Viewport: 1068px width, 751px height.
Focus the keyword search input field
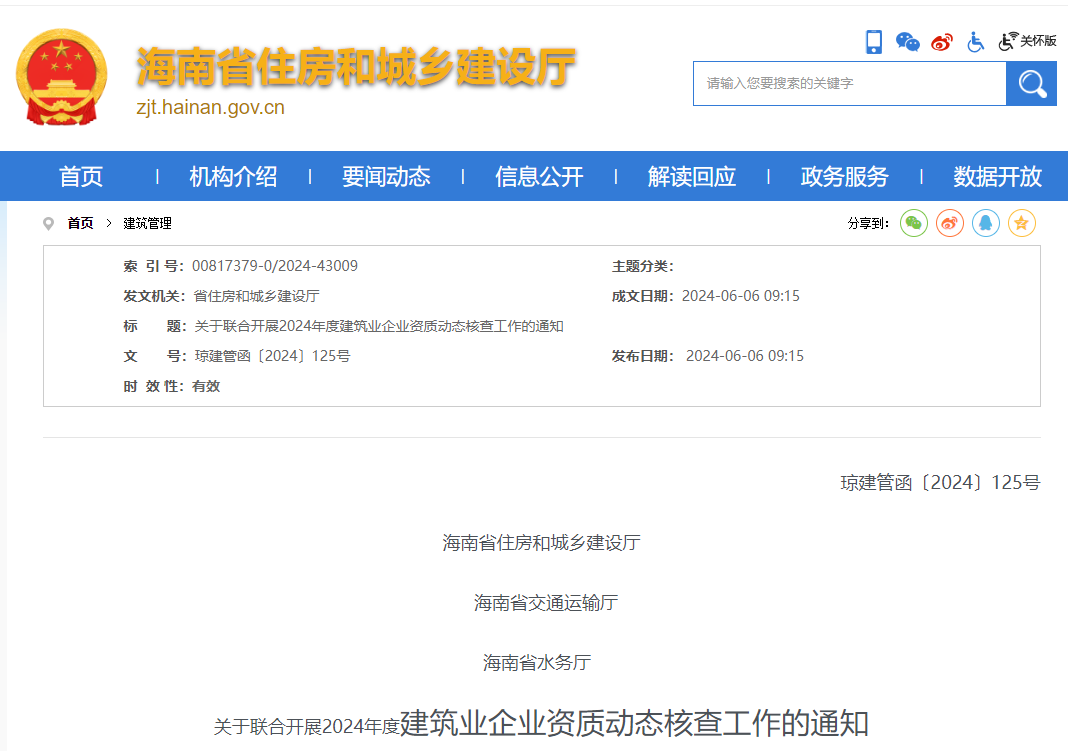pos(849,84)
